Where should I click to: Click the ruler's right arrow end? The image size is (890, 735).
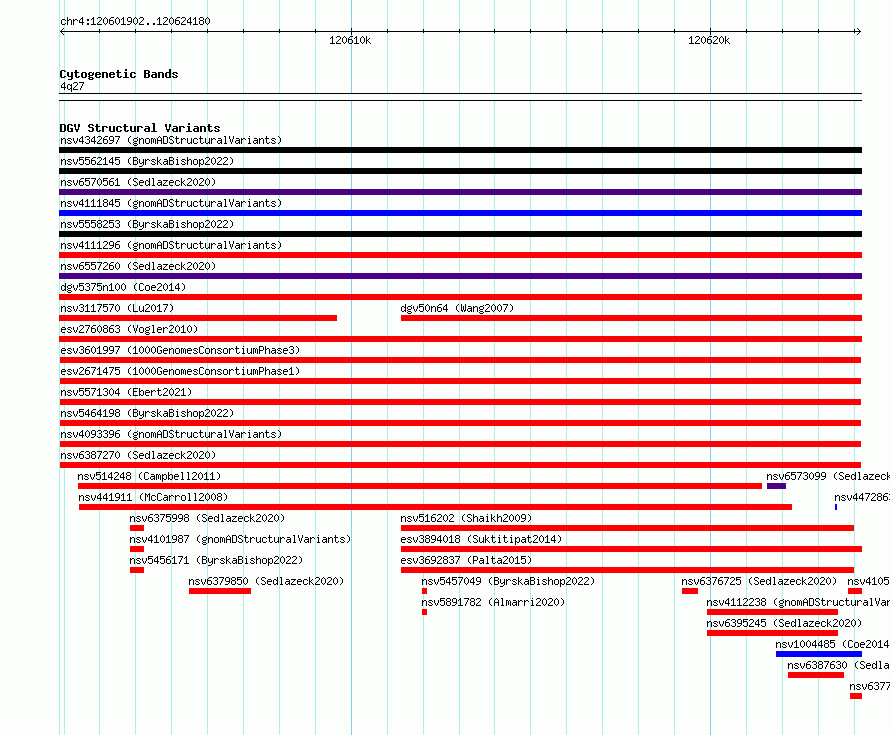pyautogui.click(x=858, y=32)
